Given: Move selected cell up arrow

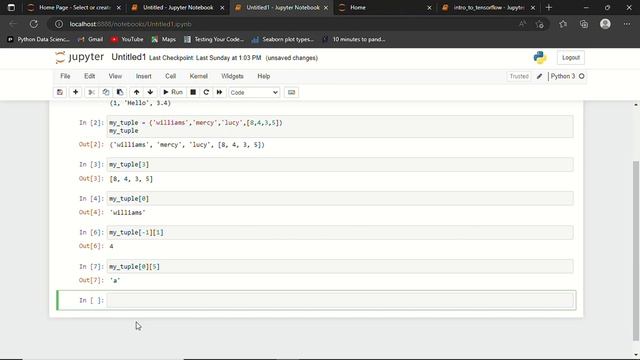Looking at the screenshot, I should tap(137, 92).
